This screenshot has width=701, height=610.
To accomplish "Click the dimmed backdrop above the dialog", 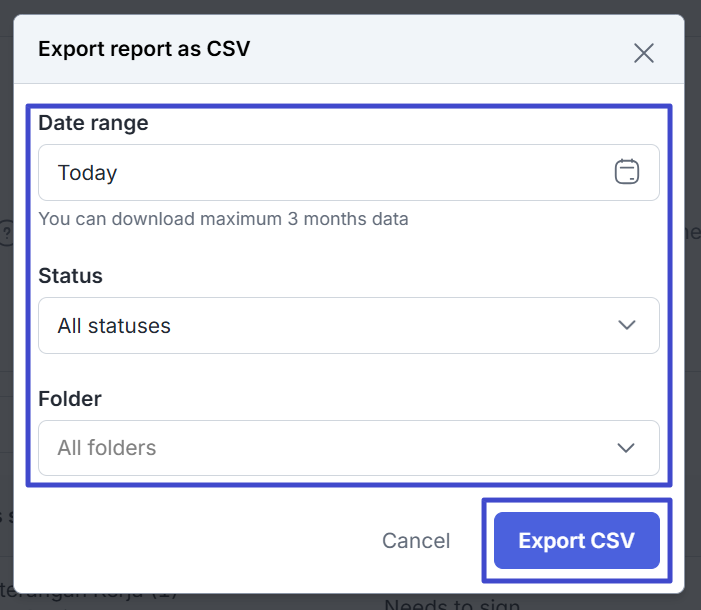I will point(349,6).
